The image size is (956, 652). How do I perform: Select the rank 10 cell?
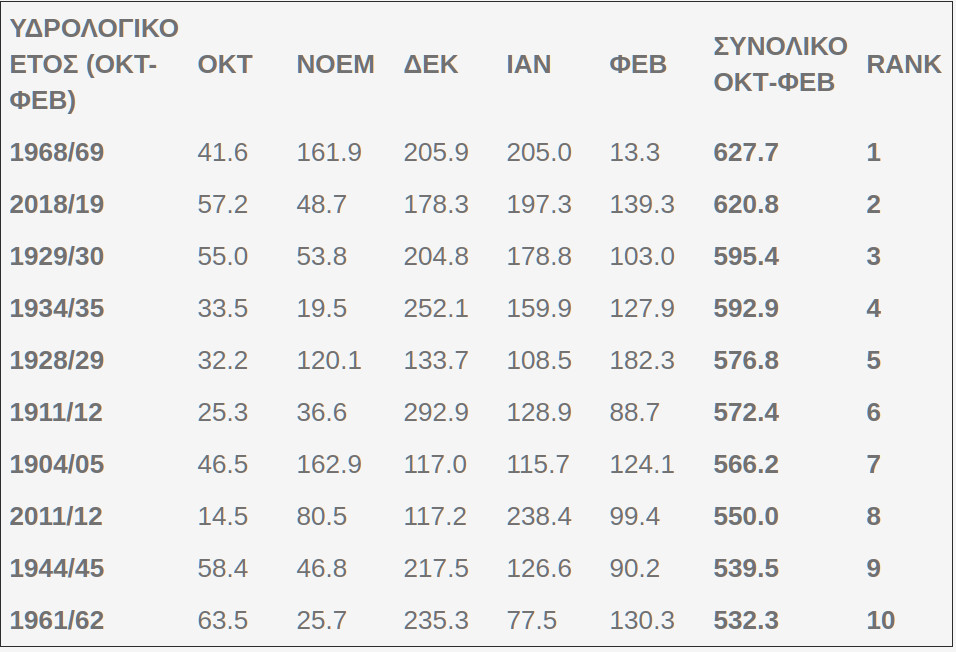pos(880,620)
